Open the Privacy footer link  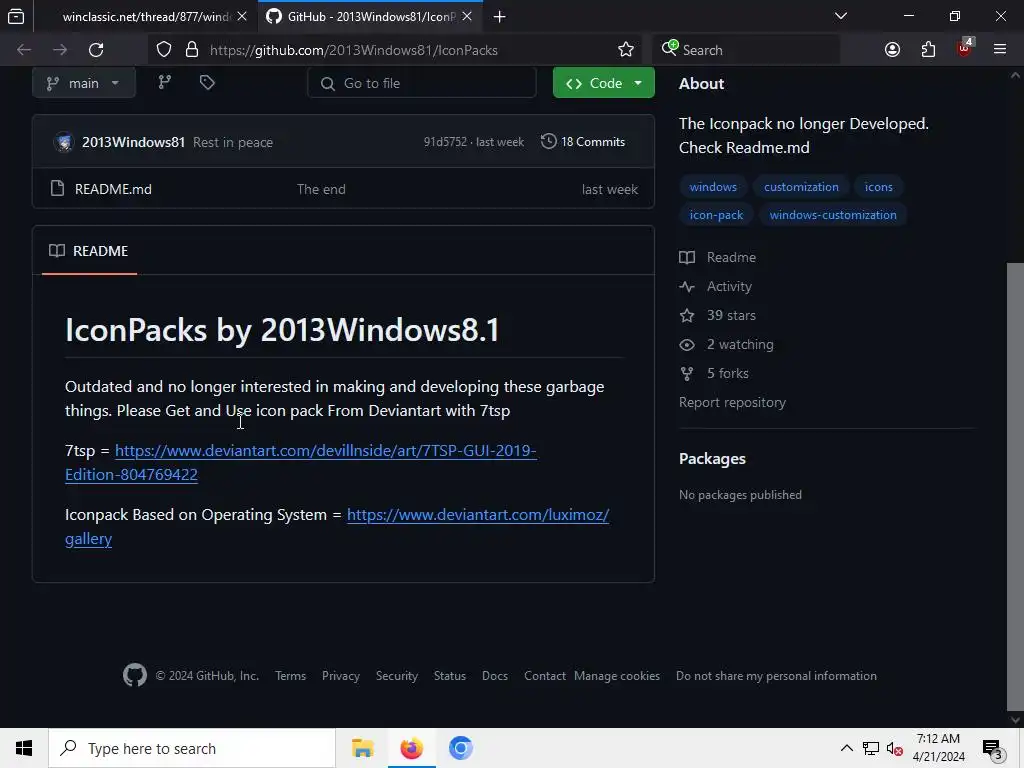(340, 676)
